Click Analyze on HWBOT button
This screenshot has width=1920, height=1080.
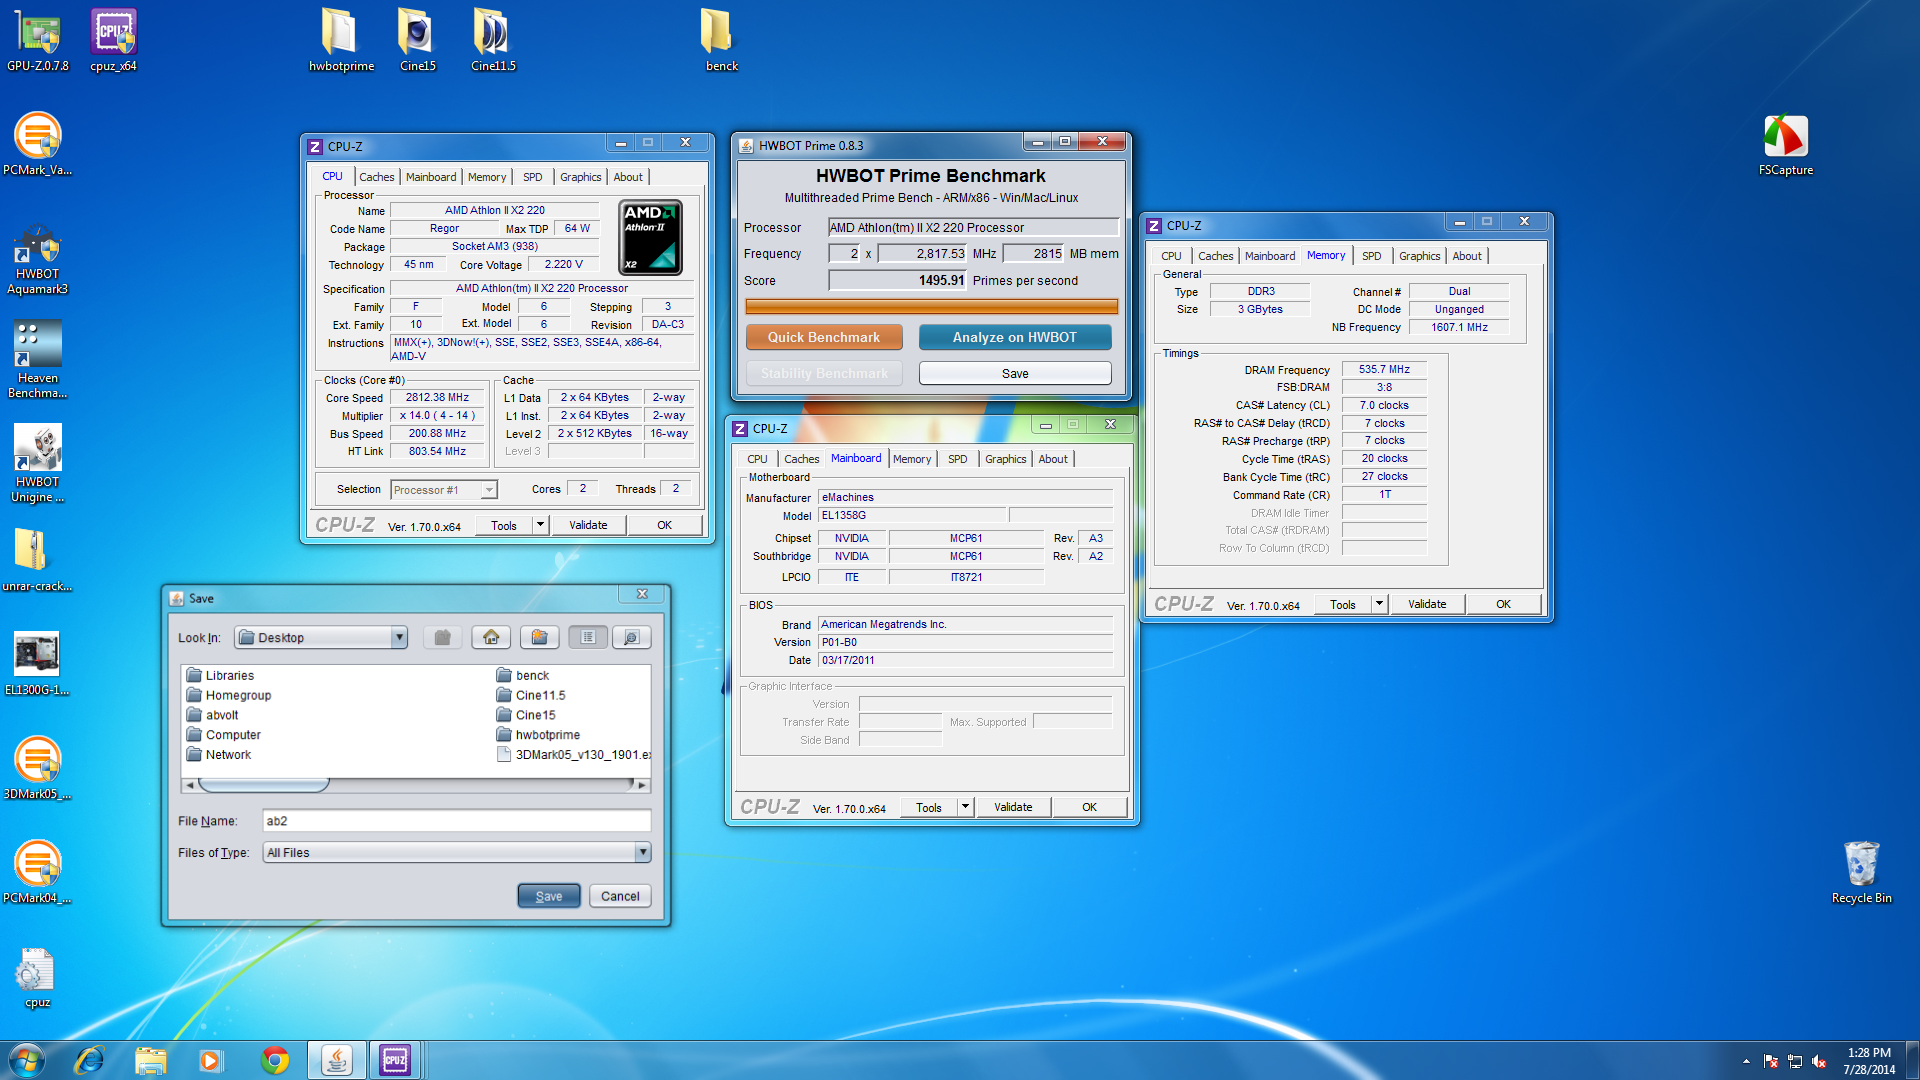[x=1015, y=337]
